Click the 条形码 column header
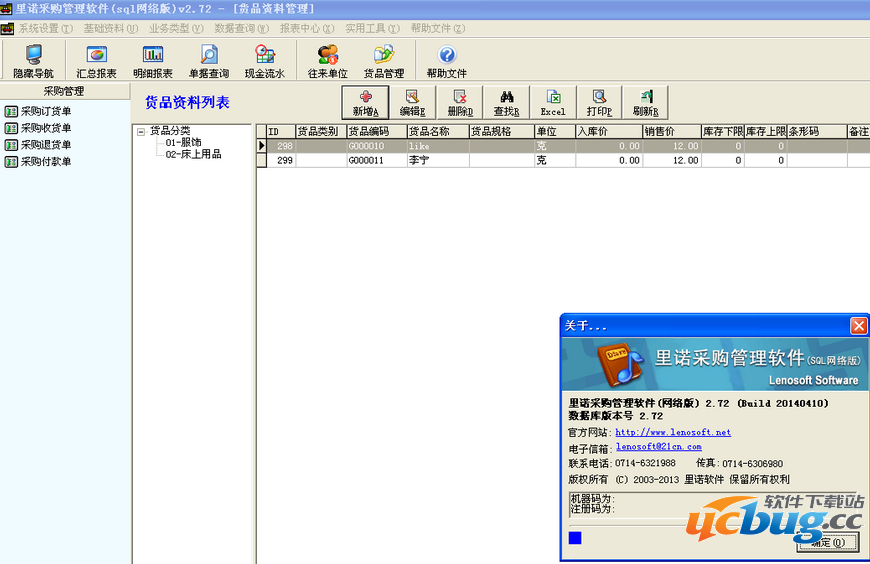 (x=817, y=132)
